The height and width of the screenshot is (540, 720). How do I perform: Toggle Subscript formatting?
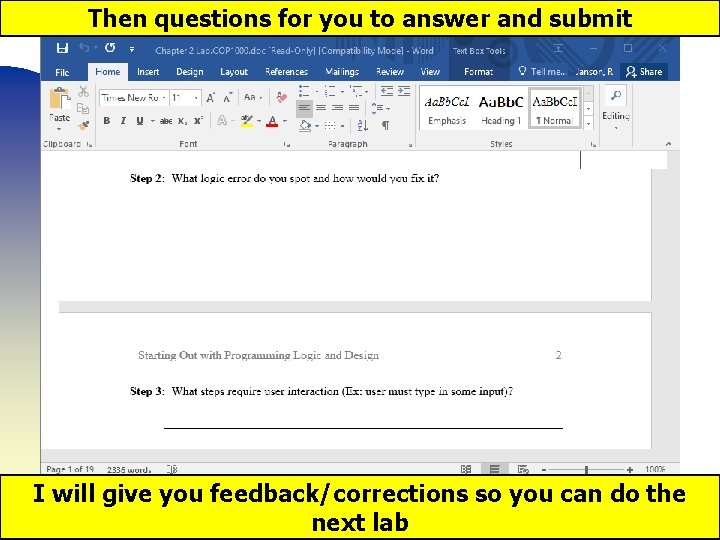coord(182,121)
